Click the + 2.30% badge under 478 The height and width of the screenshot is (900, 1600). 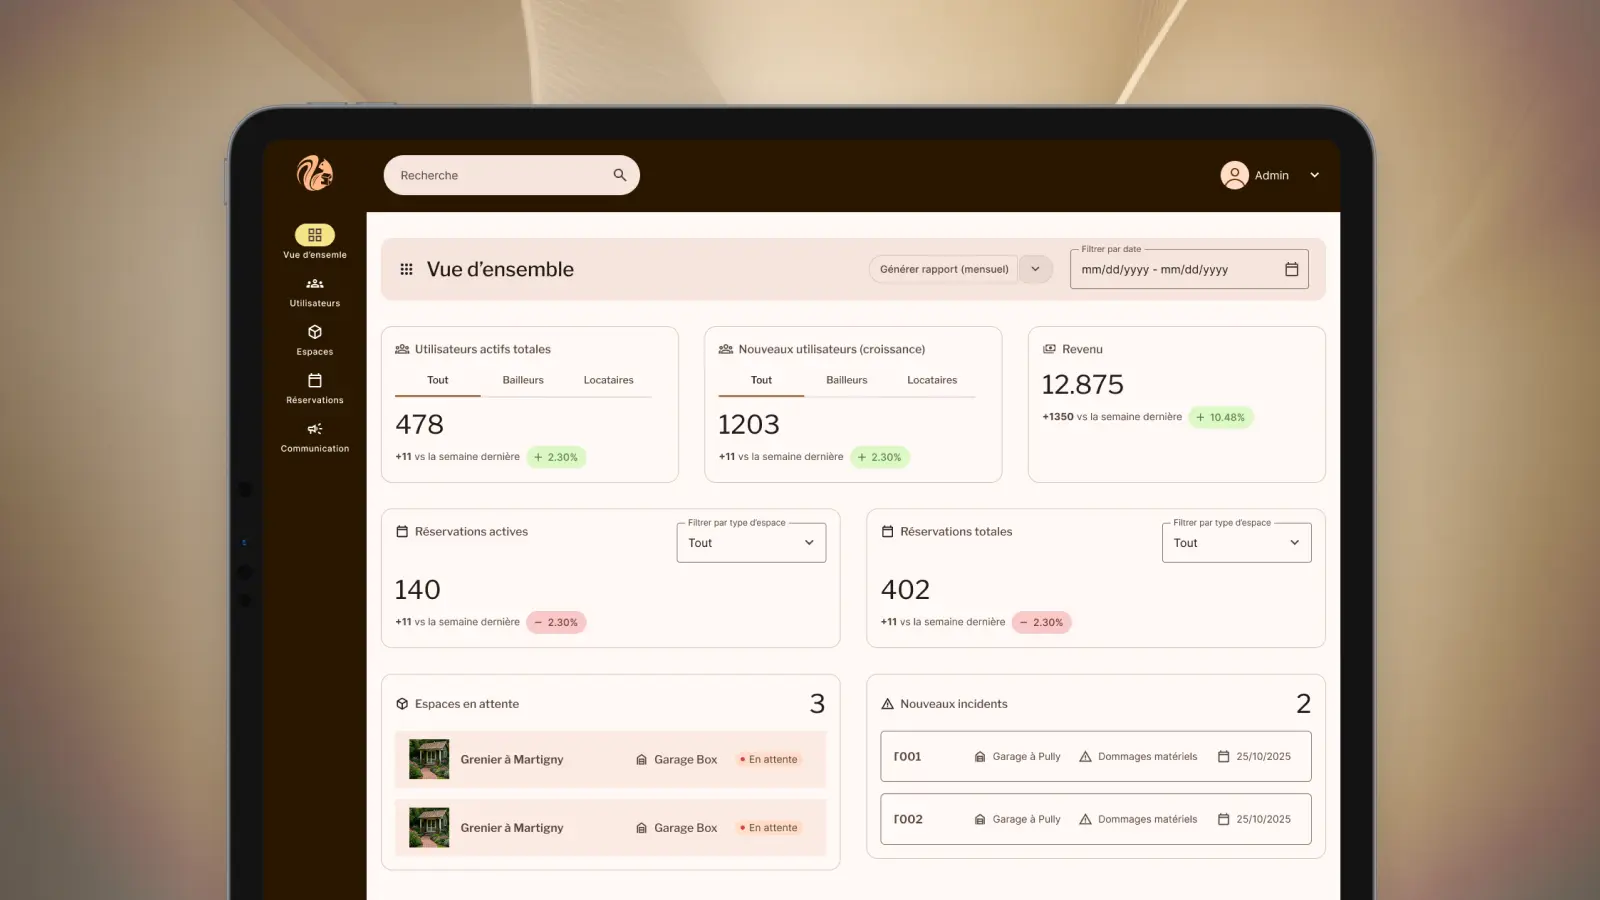pyautogui.click(x=556, y=457)
